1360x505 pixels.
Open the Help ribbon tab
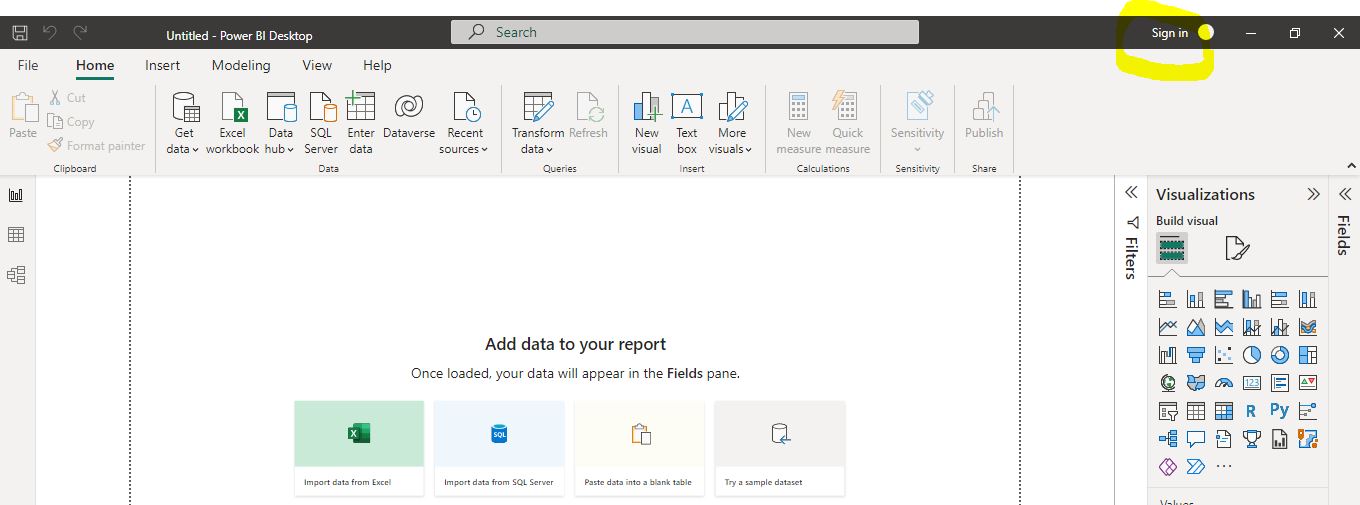pyautogui.click(x=377, y=65)
